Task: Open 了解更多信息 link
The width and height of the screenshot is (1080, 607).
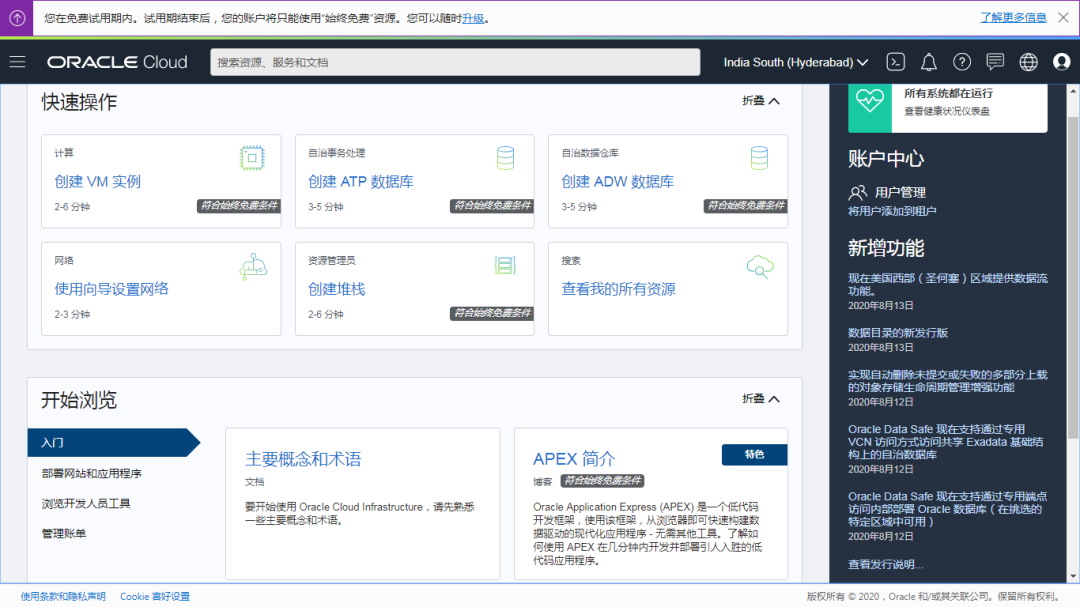Action: click(1013, 18)
